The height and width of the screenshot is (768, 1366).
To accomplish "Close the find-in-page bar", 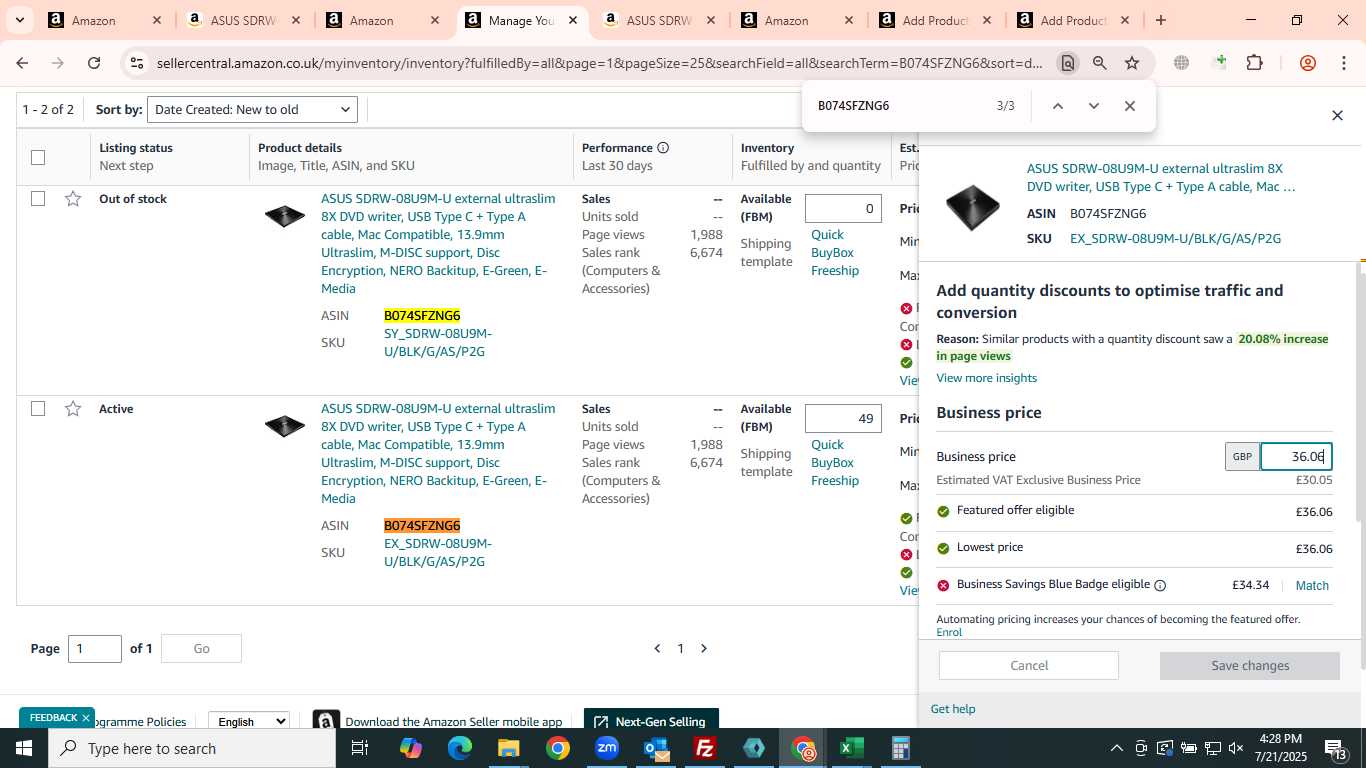I will (1130, 106).
